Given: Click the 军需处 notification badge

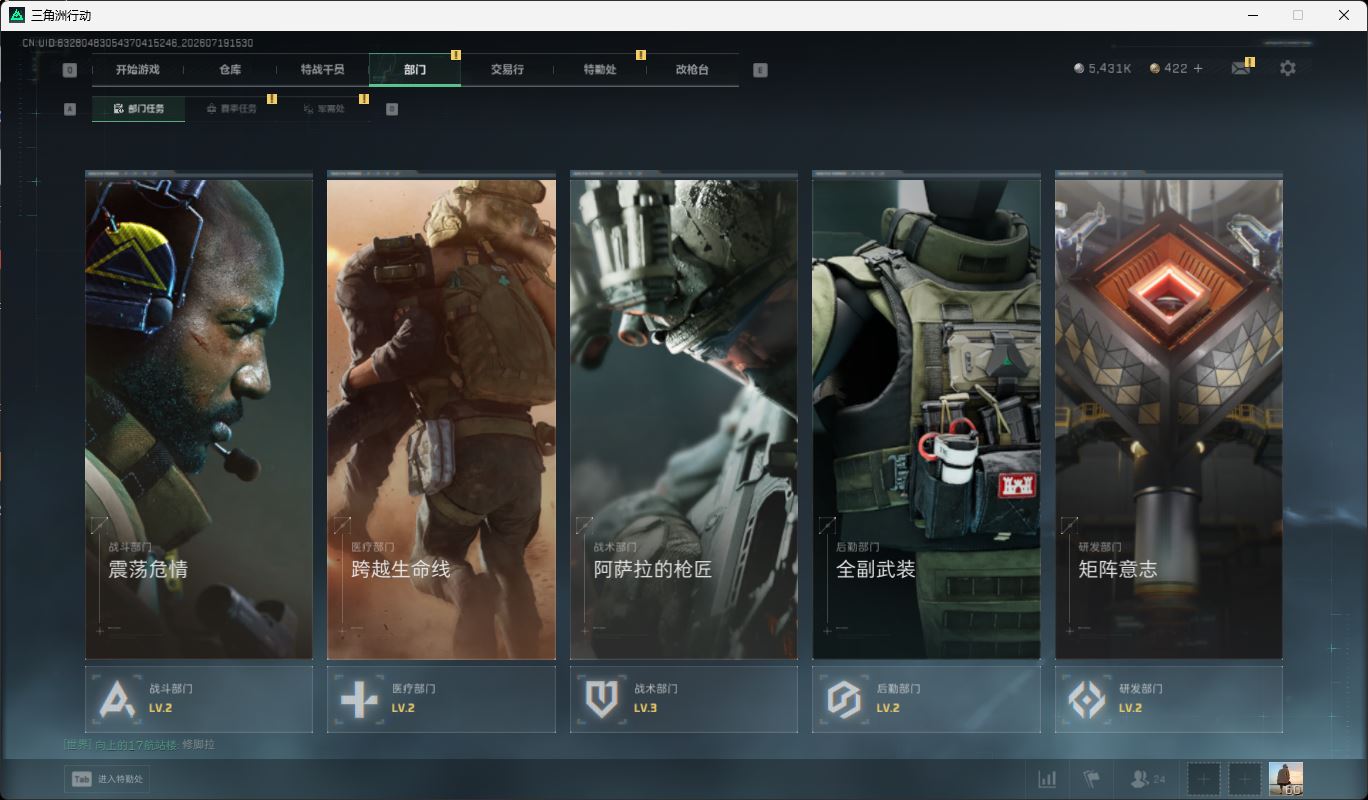Looking at the screenshot, I should coord(364,99).
